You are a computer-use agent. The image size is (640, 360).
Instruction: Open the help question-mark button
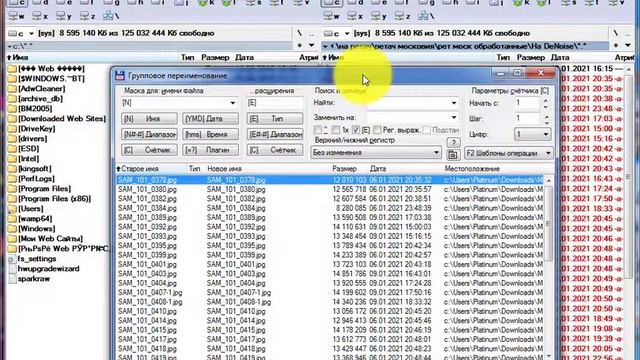point(453,142)
